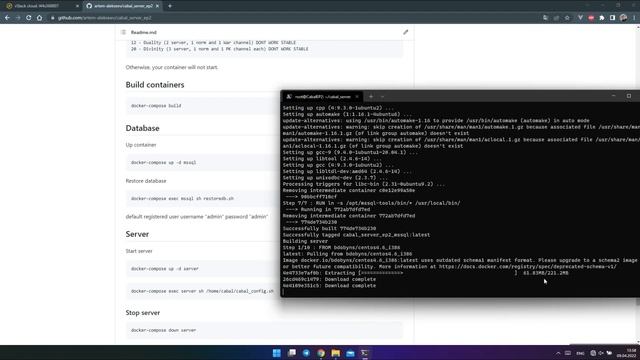Bookmark this page with the star icon
The image size is (640, 360).
(x=567, y=18)
